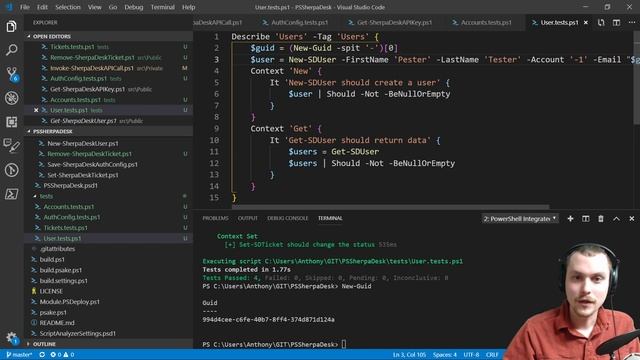Open Get-SherpaDeskUser.ps1 in Open Editors
Image resolution: width=640 pixels, height=360 pixels.
coord(109,121)
